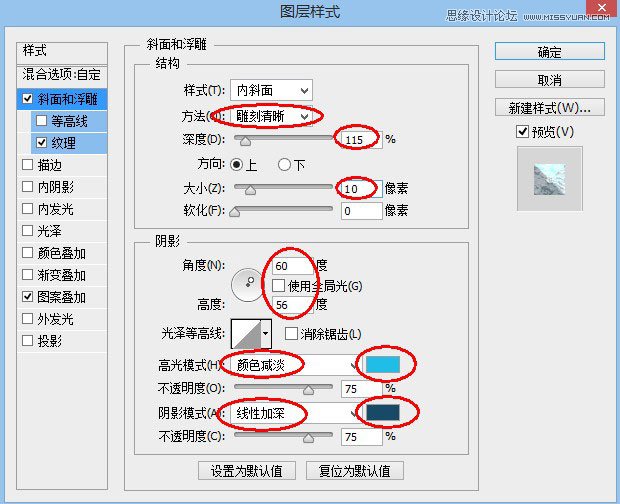This screenshot has height=504, width=620.
Task: Click highlight 不透明度(O) slider handle
Action: [308, 390]
